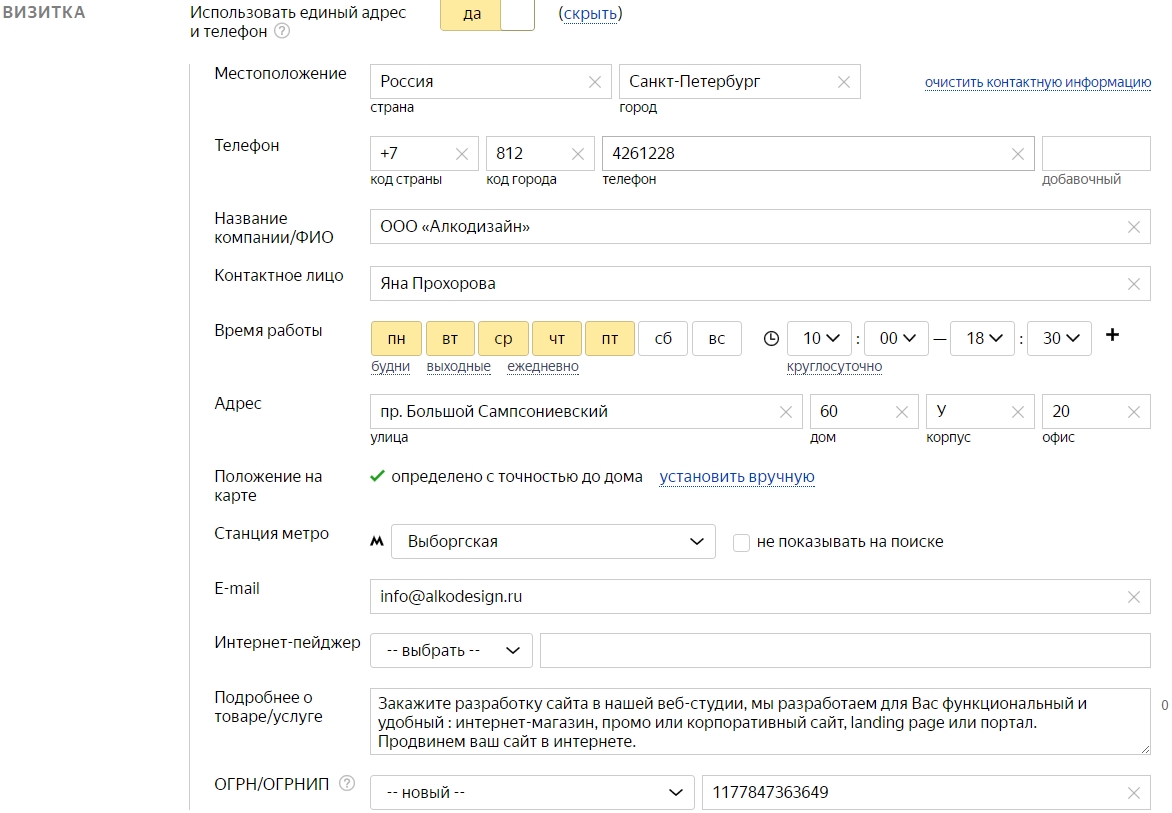Clear the city field Санкт-Петербург
The image size is (1172, 813).
tap(844, 82)
